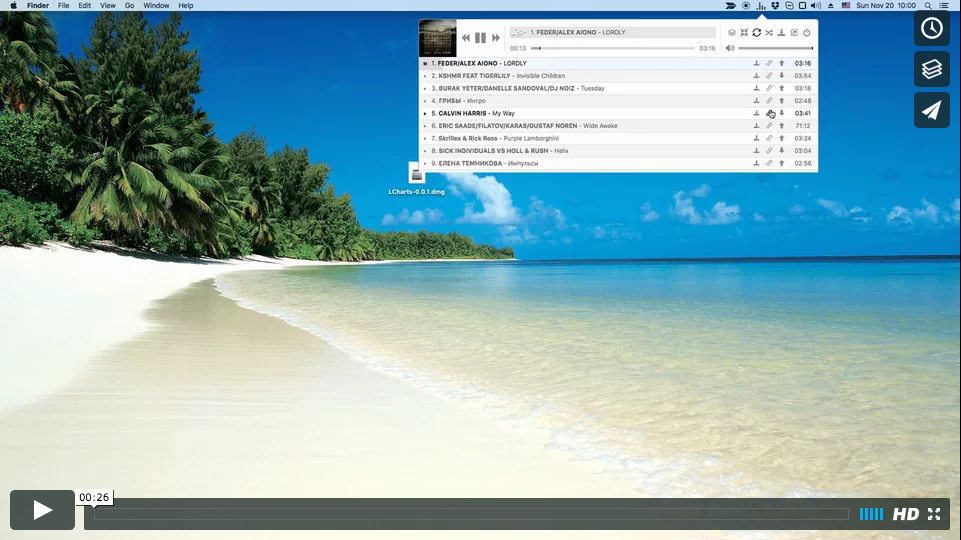The width and height of the screenshot is (961, 540).
Task: Download the BURAK YETER Tuesday track
Action: [x=756, y=88]
